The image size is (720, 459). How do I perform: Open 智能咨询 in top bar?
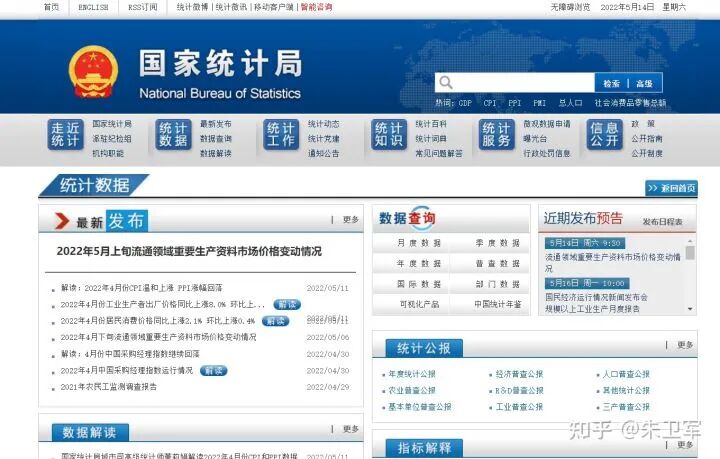pos(316,7)
